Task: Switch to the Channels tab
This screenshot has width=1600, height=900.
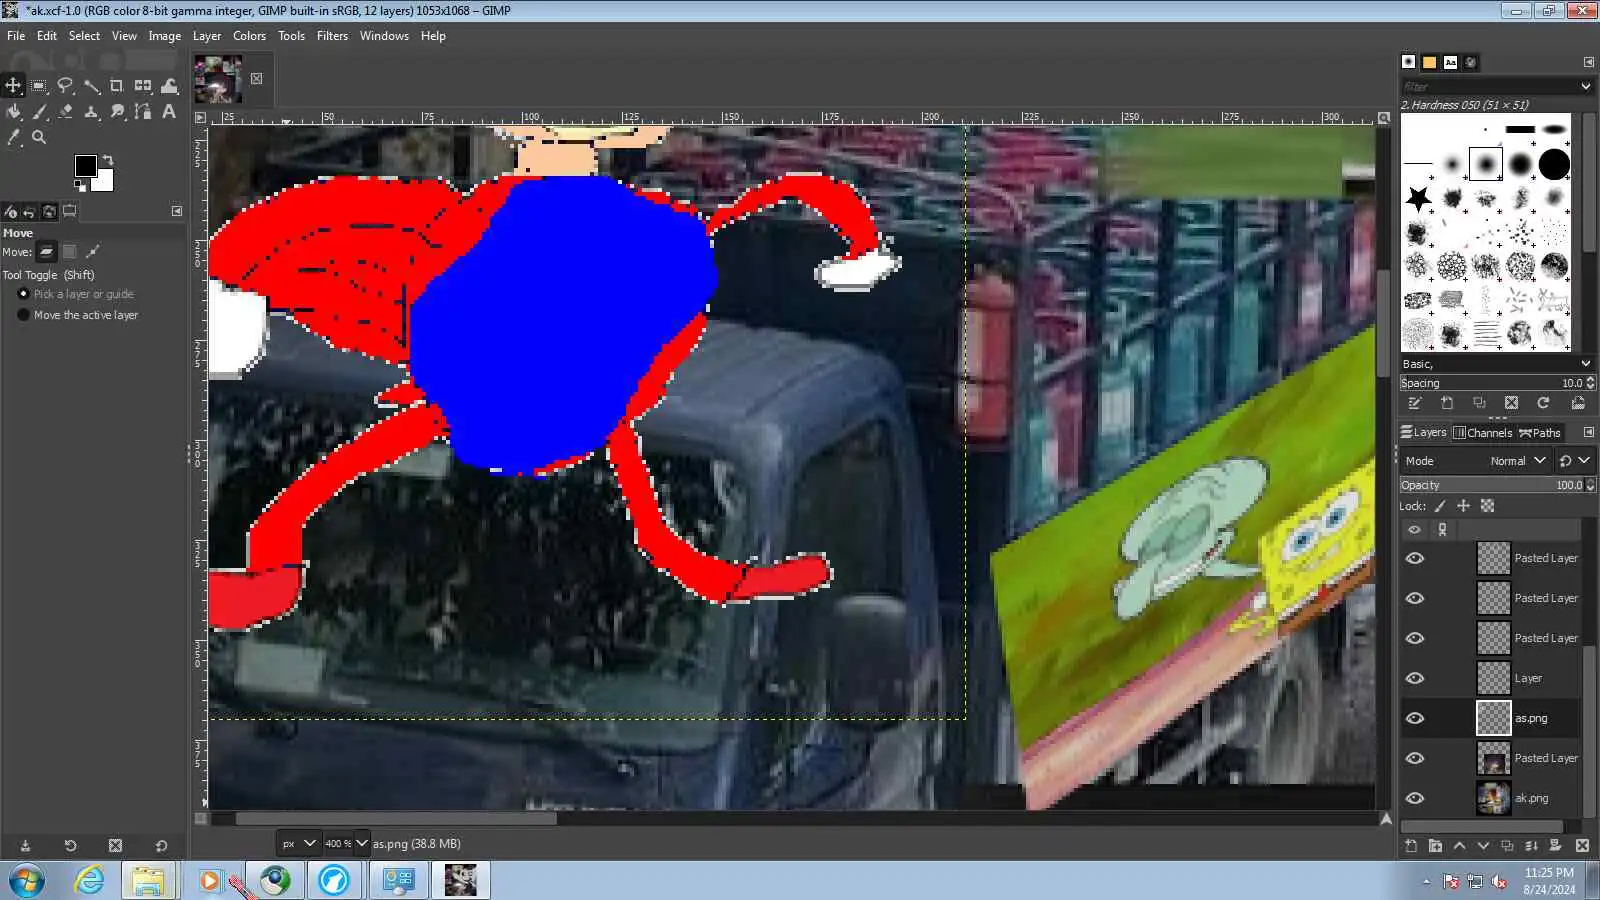Action: tap(1482, 433)
